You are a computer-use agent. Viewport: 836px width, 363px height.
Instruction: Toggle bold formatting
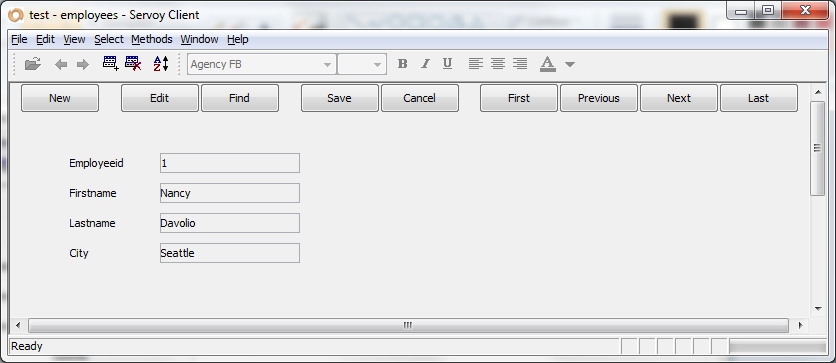(403, 64)
